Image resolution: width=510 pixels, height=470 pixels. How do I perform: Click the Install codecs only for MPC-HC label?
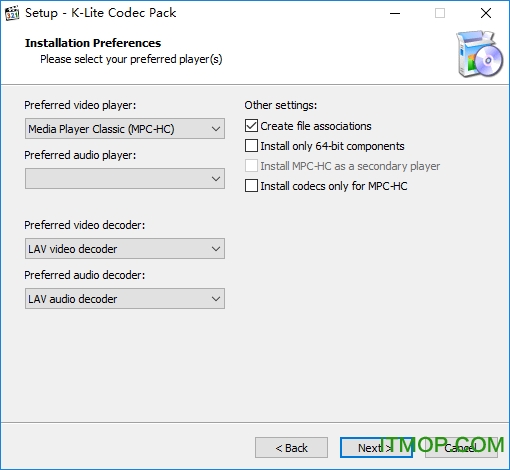pyautogui.click(x=334, y=186)
